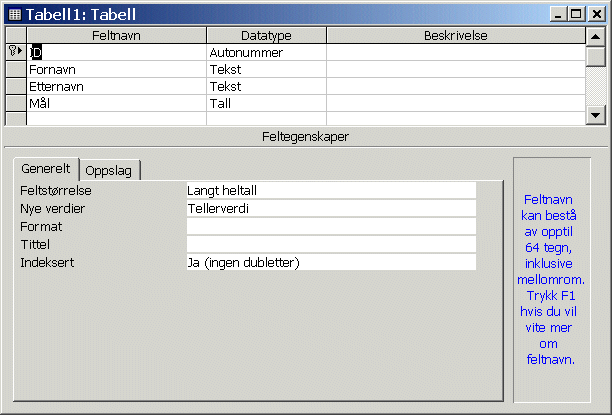Viewport: 612px width, 415px height.
Task: Switch to the Oppslag tab
Action: tap(109, 171)
